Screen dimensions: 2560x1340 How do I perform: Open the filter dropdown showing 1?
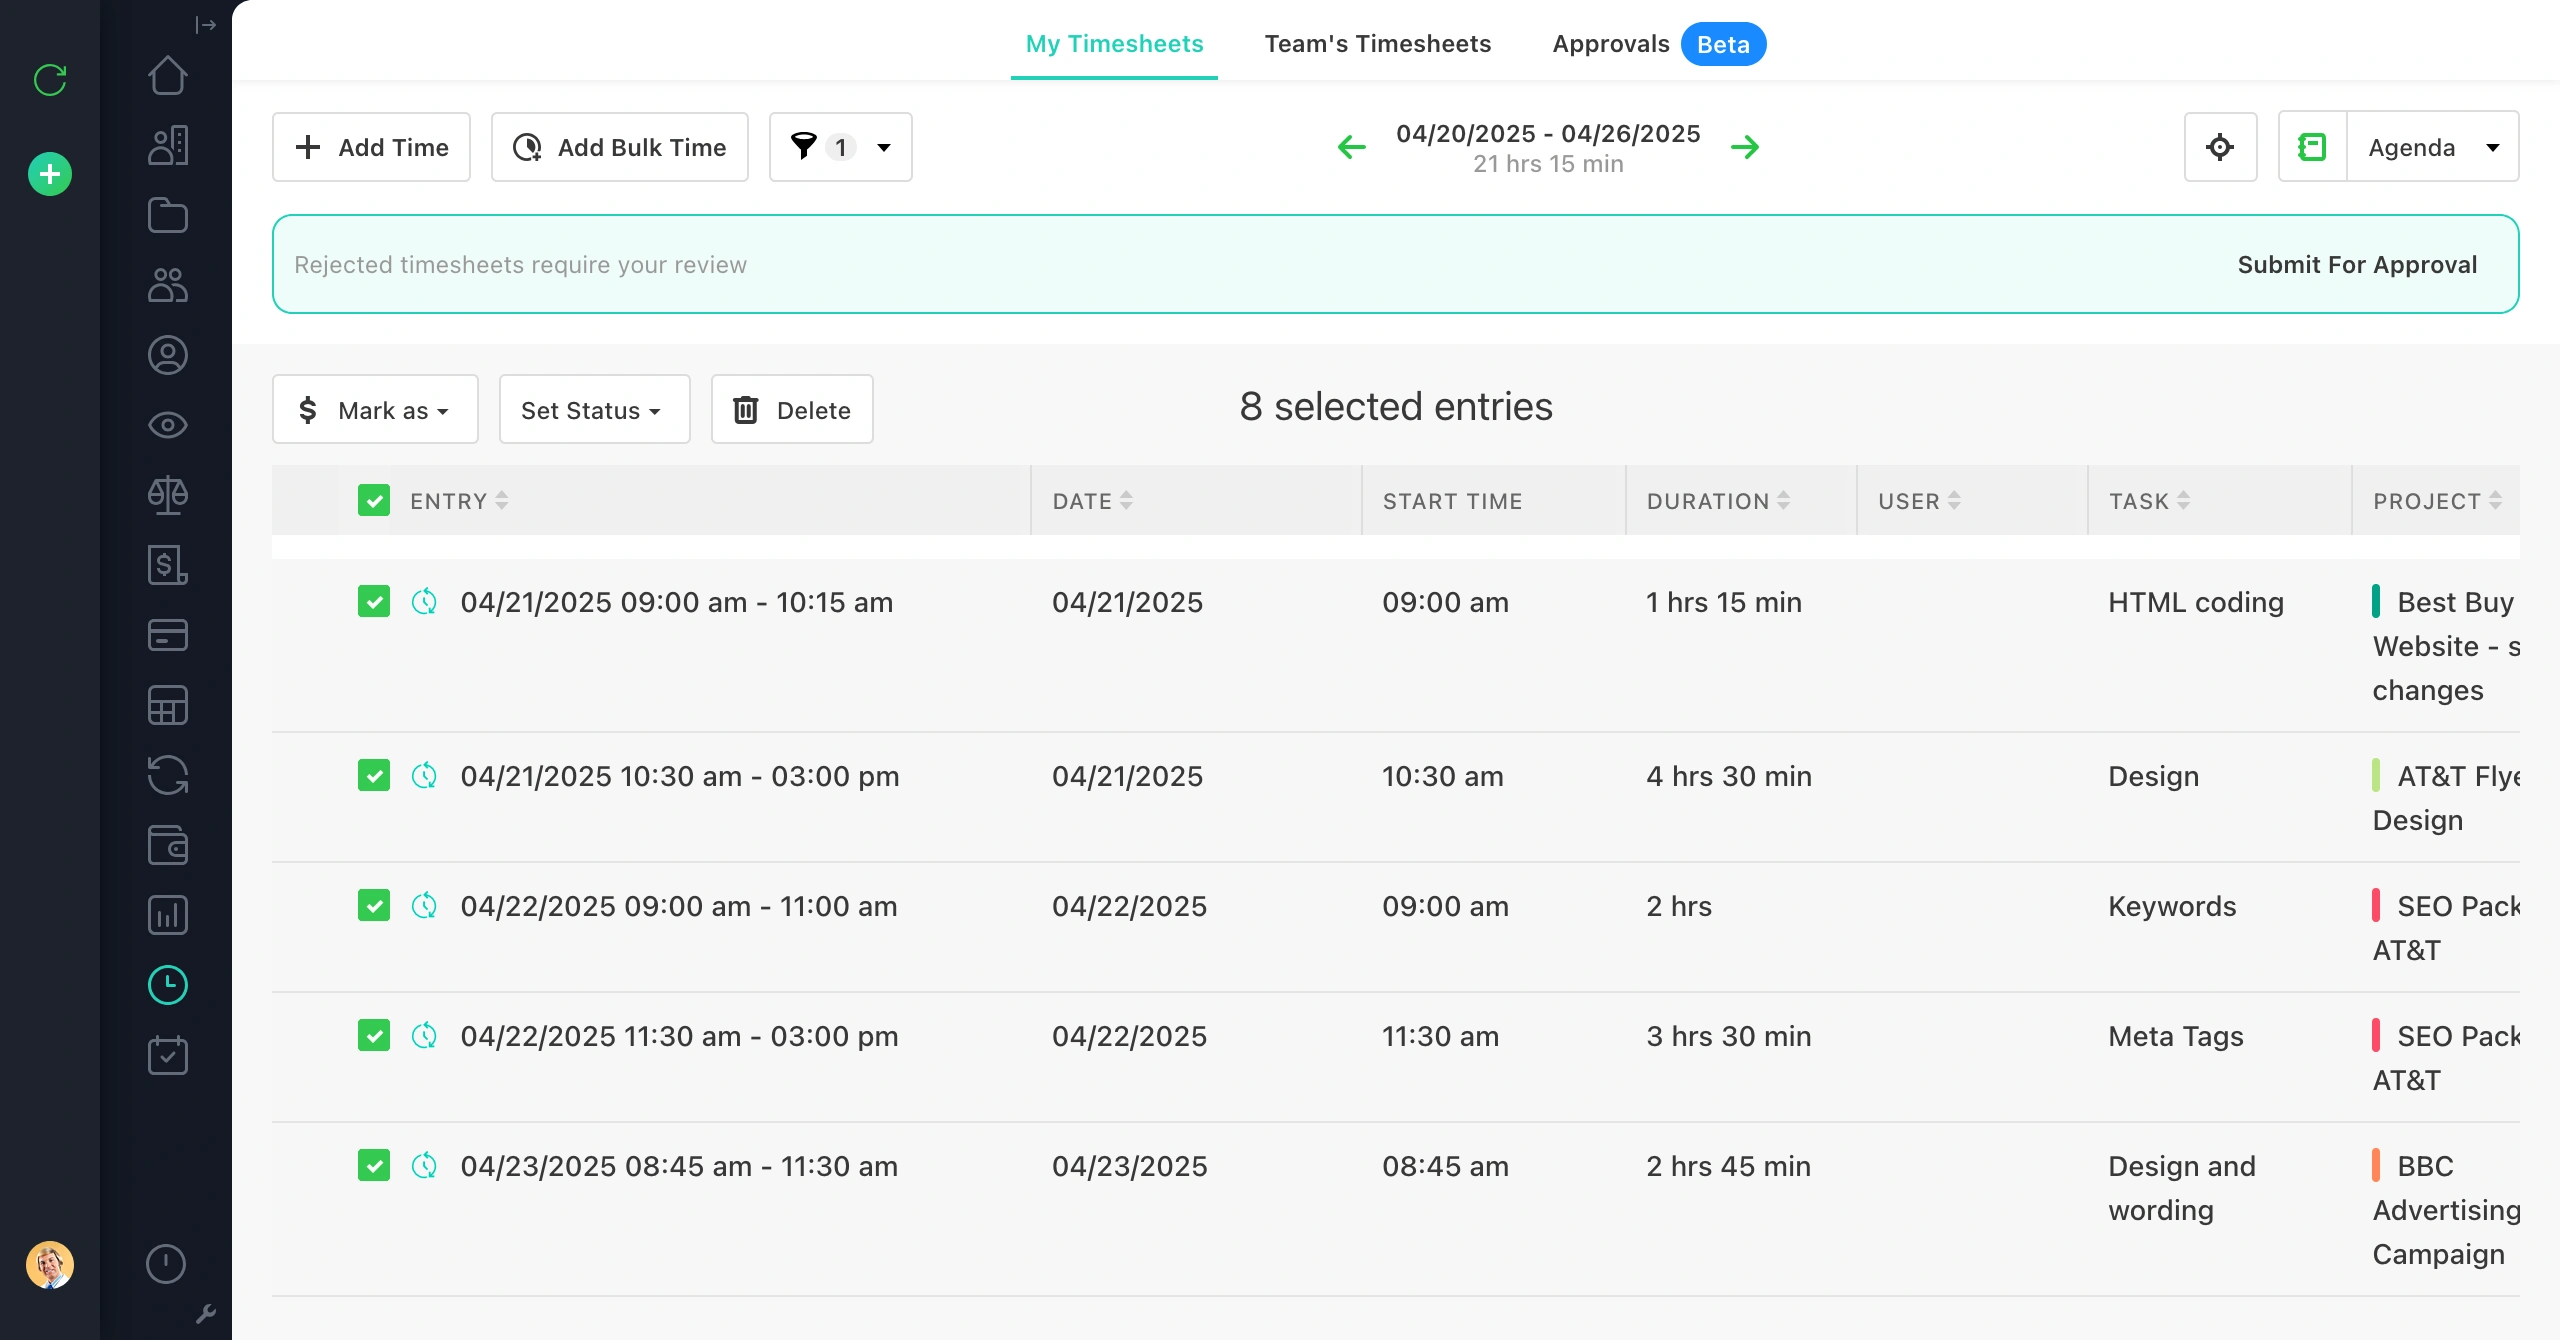click(x=840, y=147)
